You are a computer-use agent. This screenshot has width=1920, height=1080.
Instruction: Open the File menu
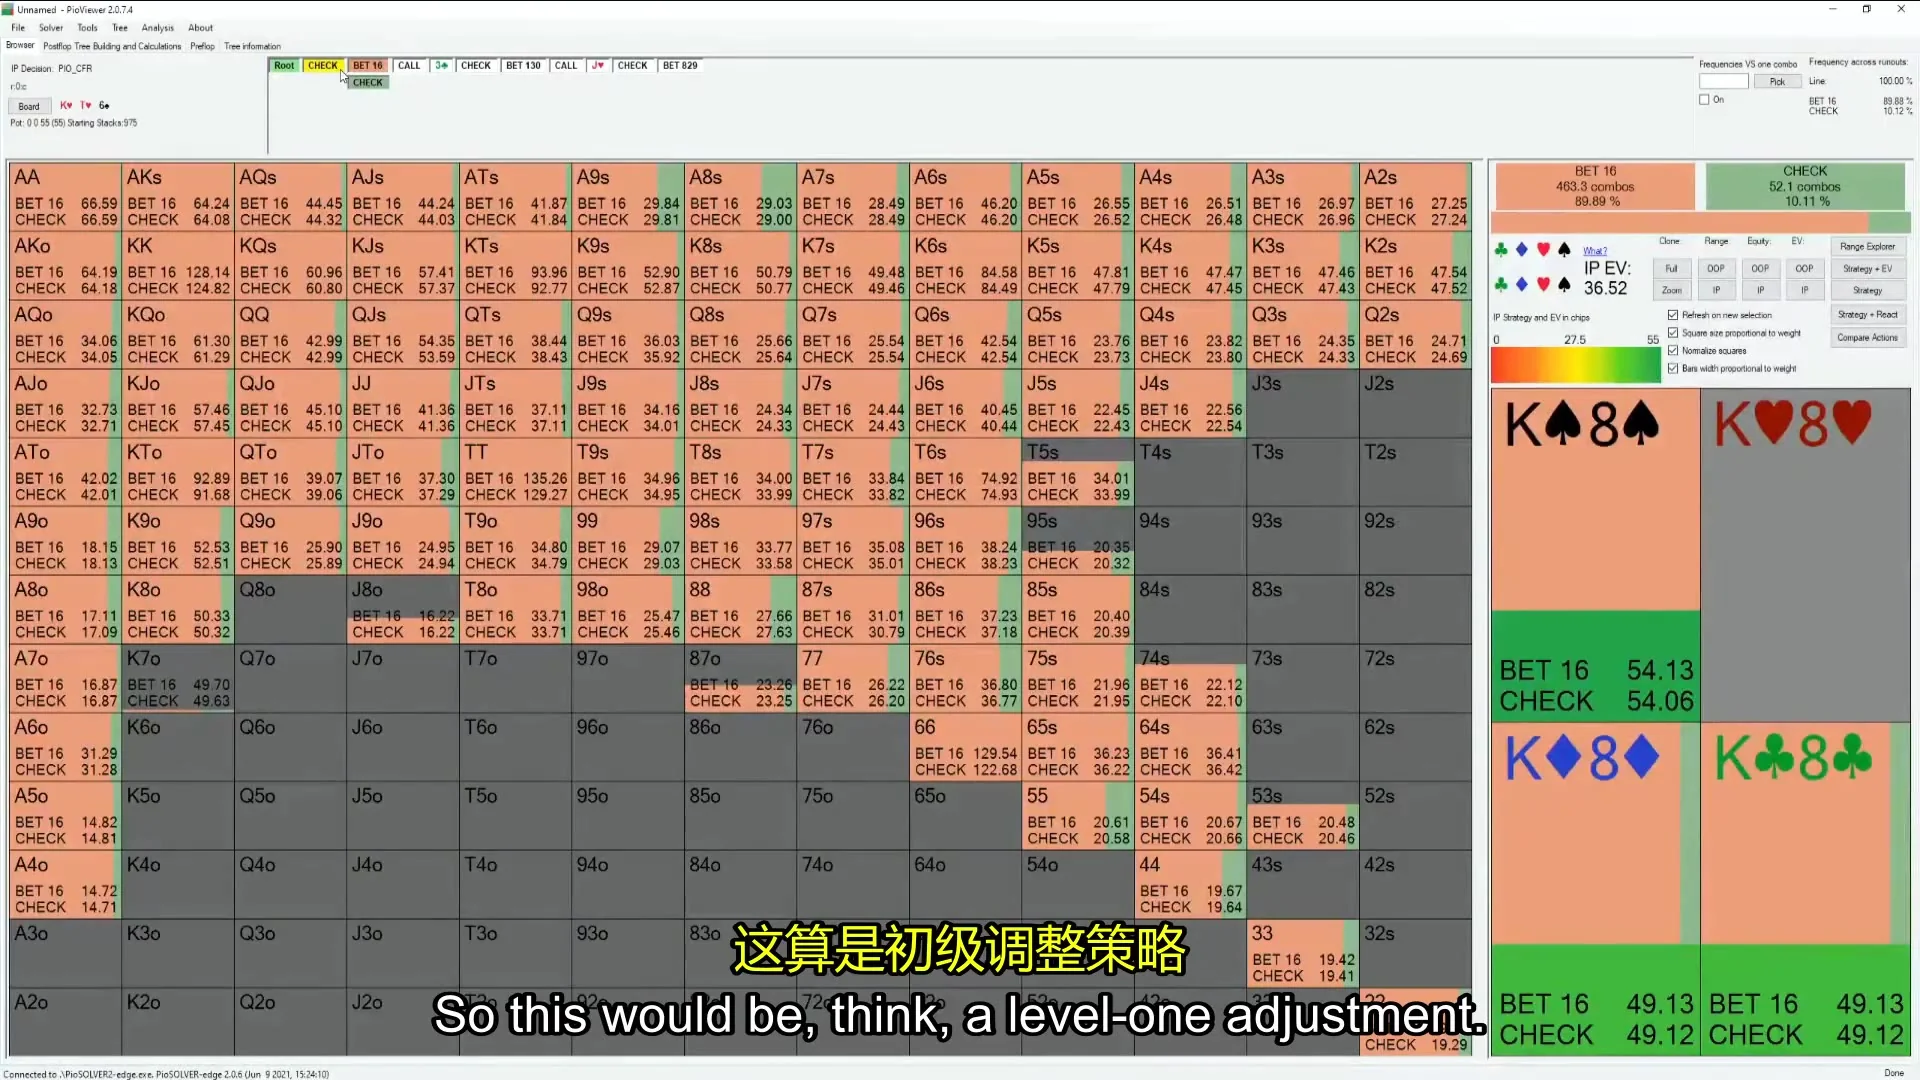(x=18, y=28)
